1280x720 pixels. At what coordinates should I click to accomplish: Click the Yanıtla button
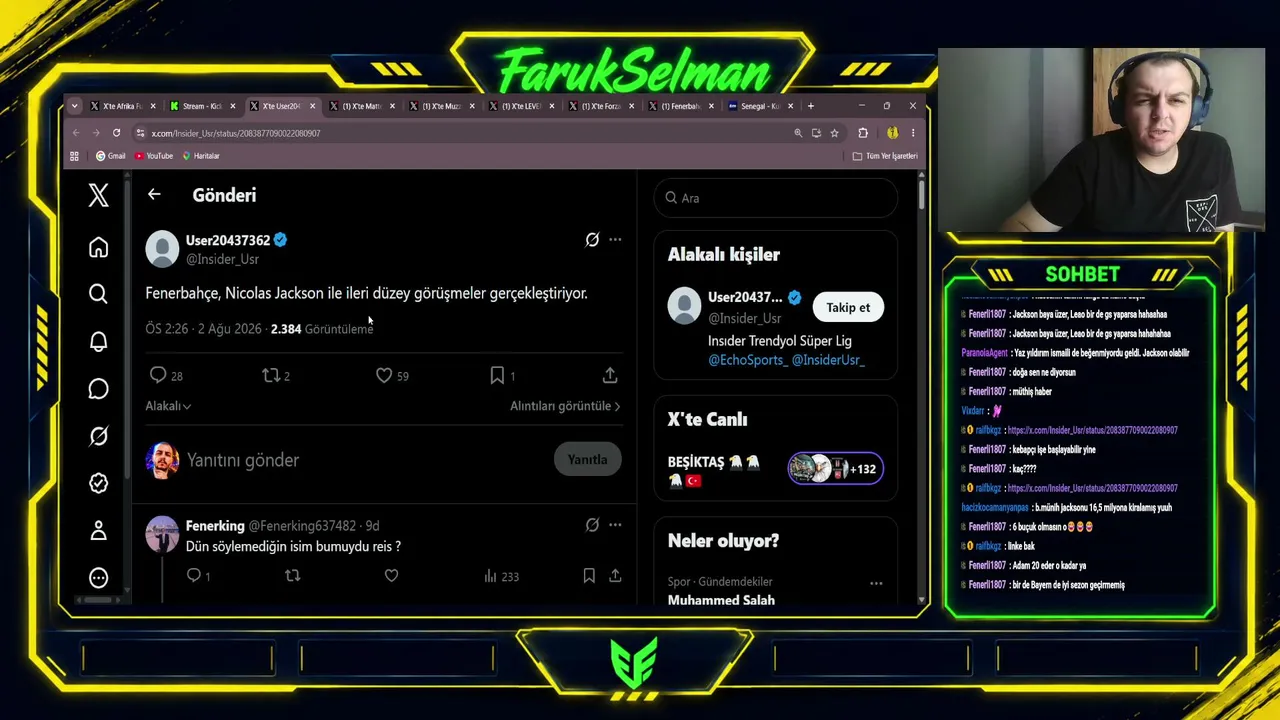587,460
